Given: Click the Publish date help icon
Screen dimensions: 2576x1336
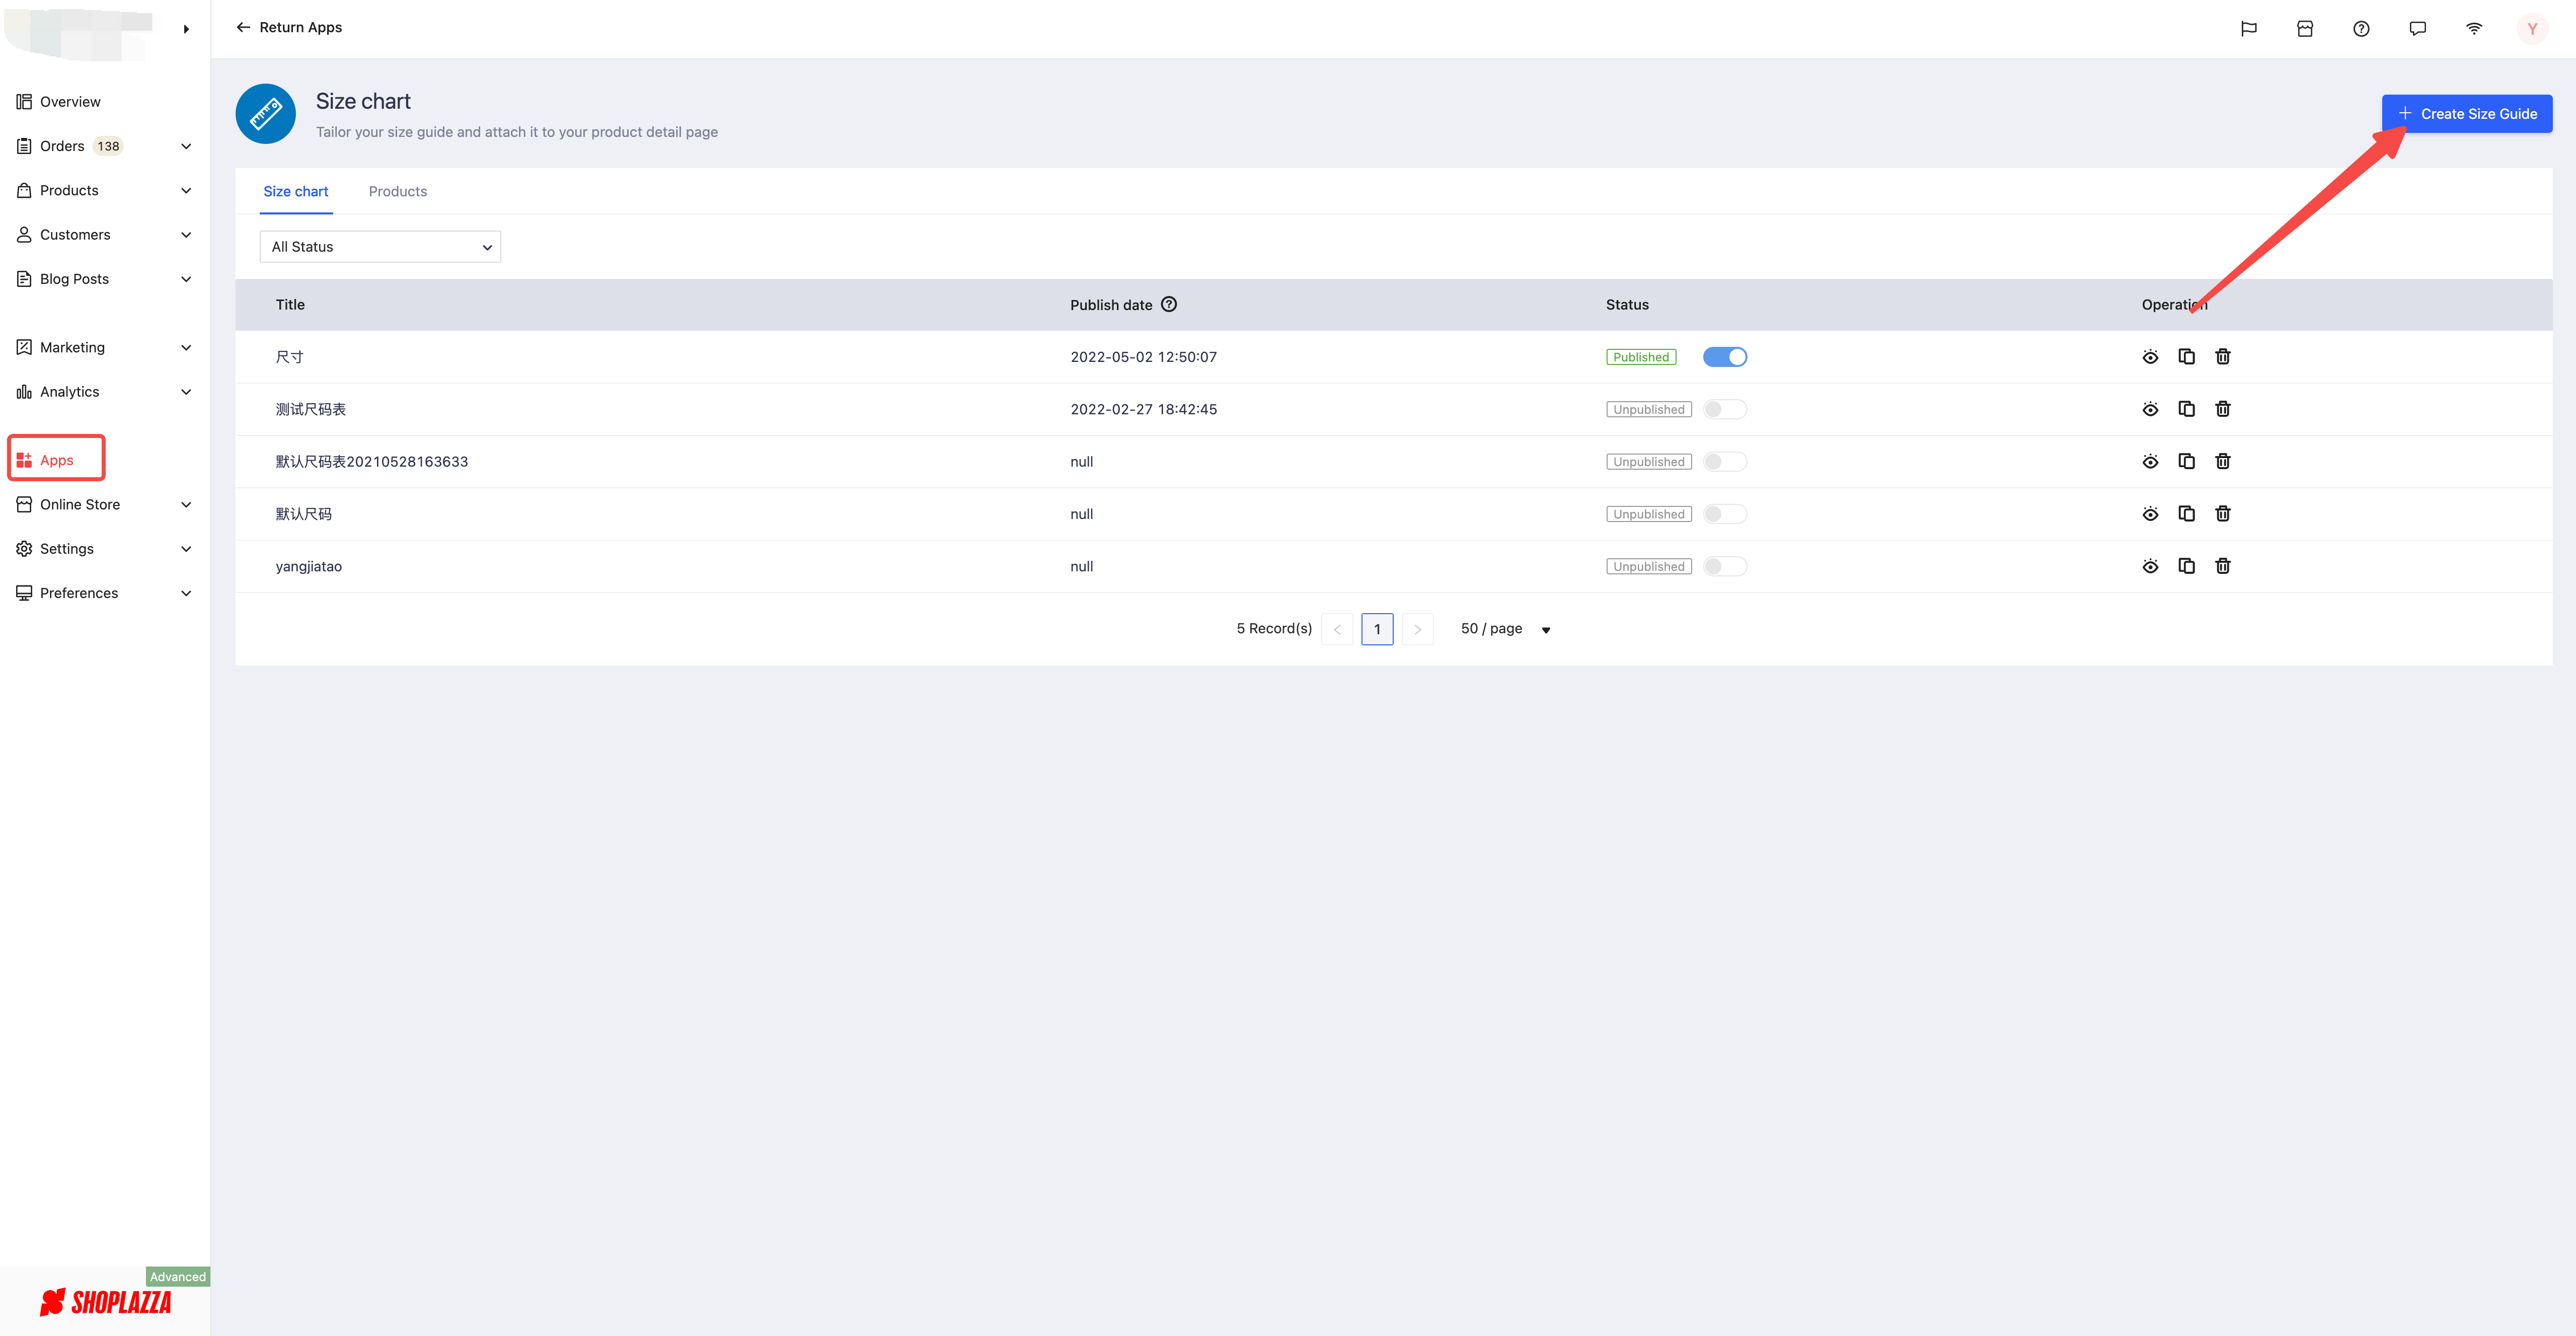Looking at the screenshot, I should 1168,304.
